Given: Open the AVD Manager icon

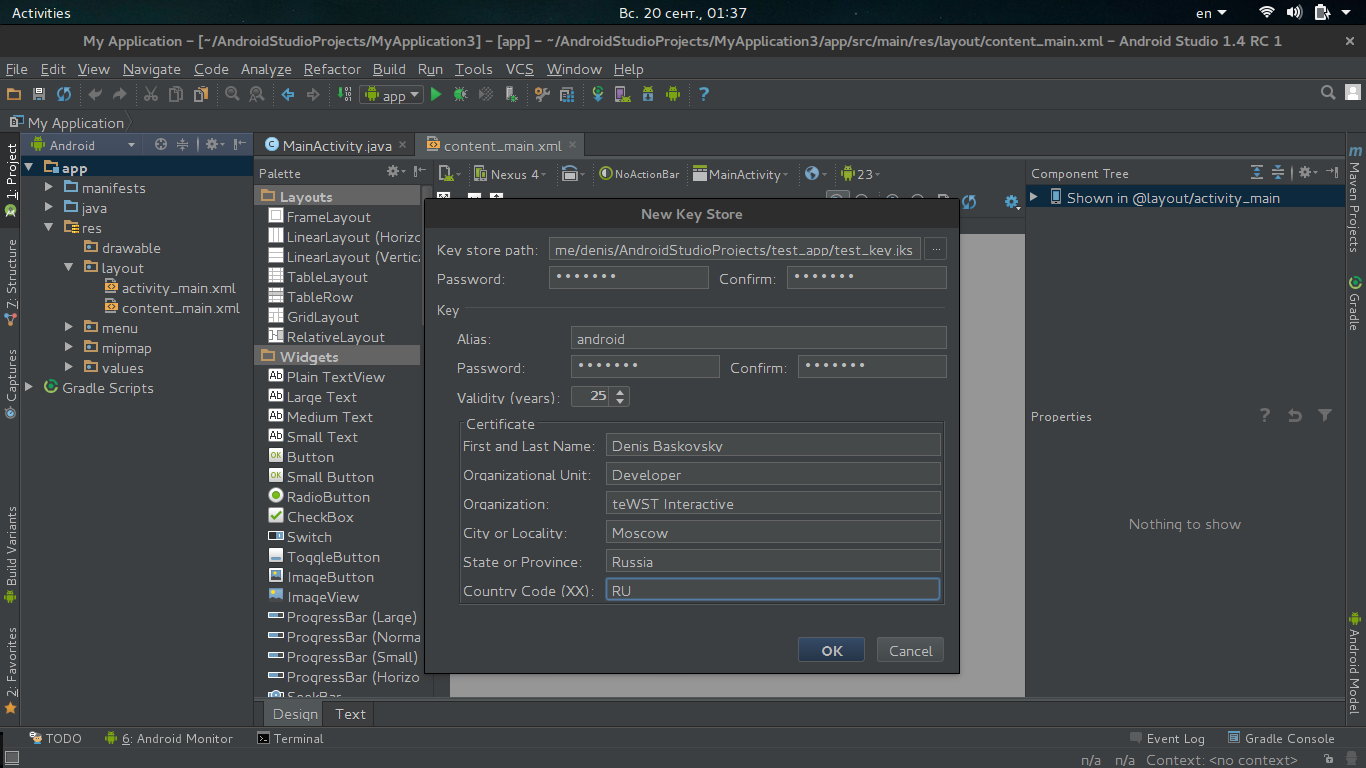Looking at the screenshot, I should click(x=622, y=94).
